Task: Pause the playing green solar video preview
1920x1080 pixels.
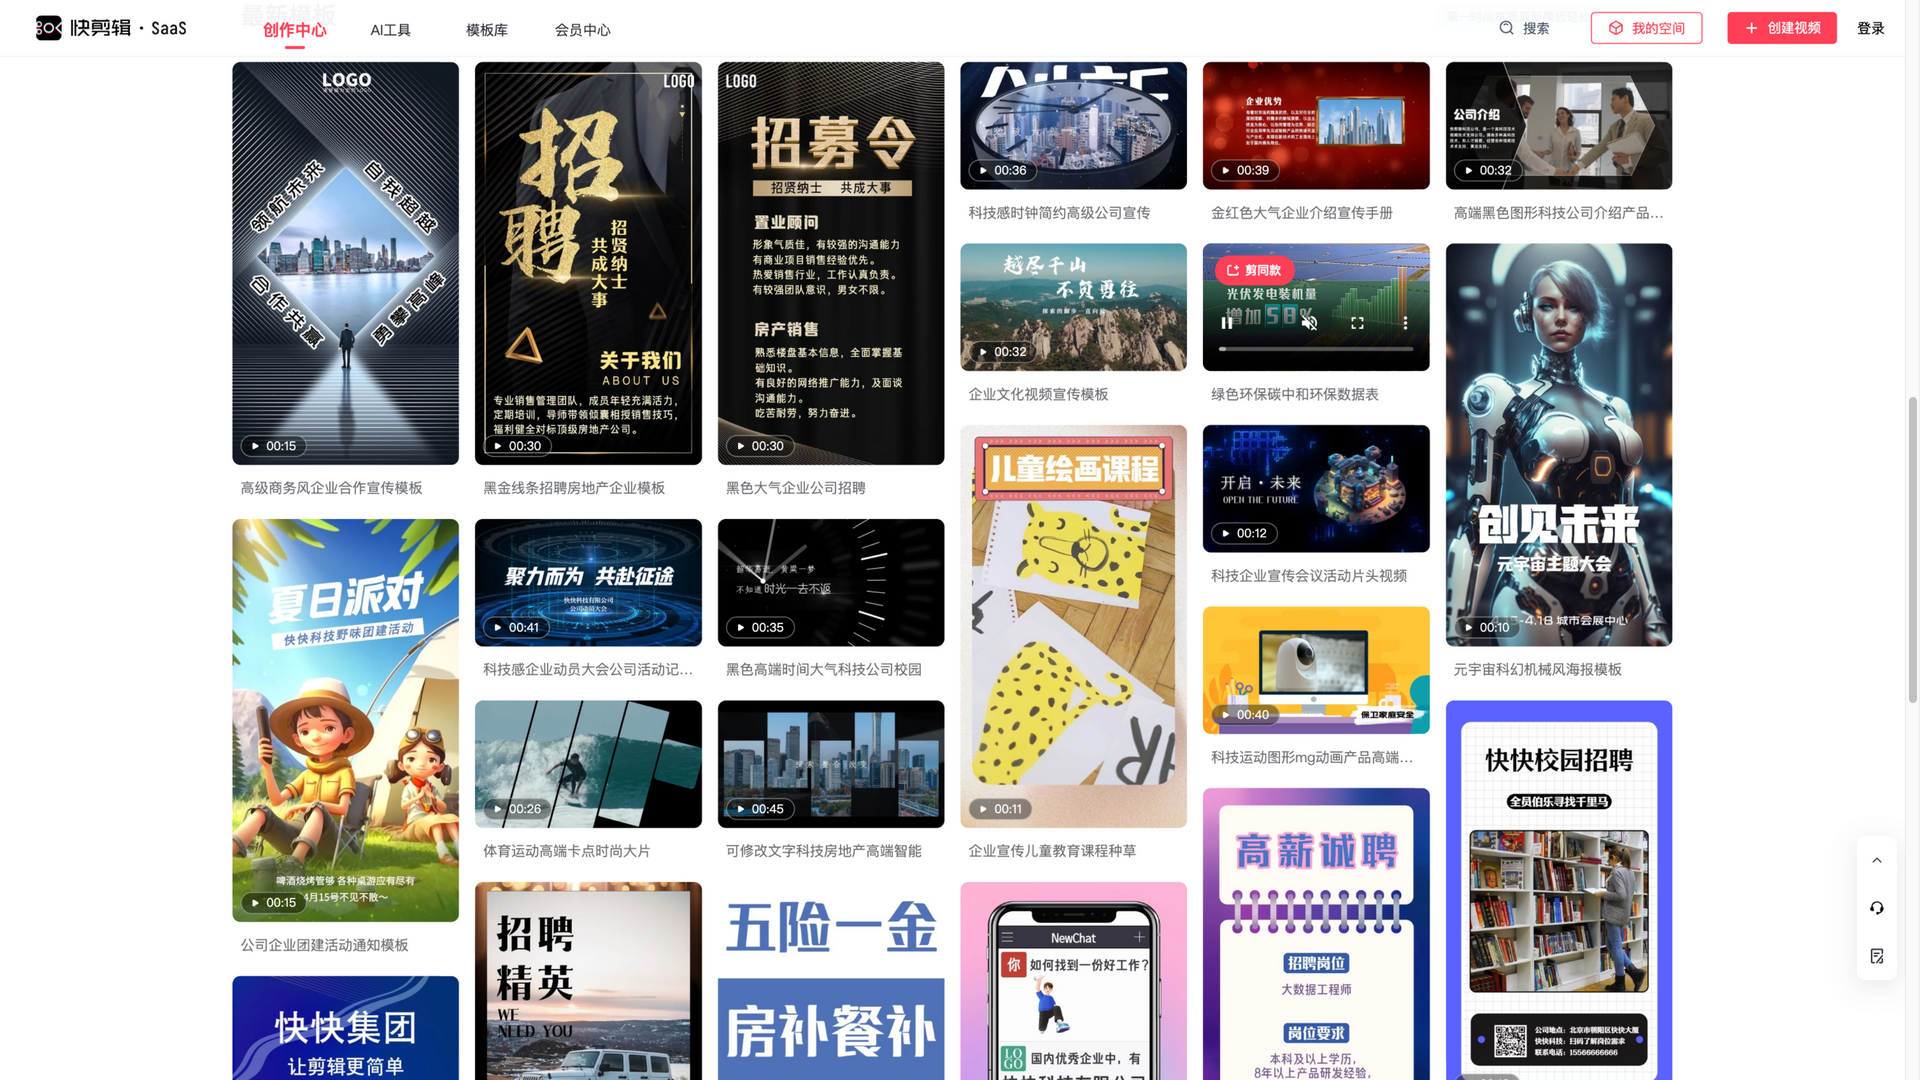Action: 1226,323
